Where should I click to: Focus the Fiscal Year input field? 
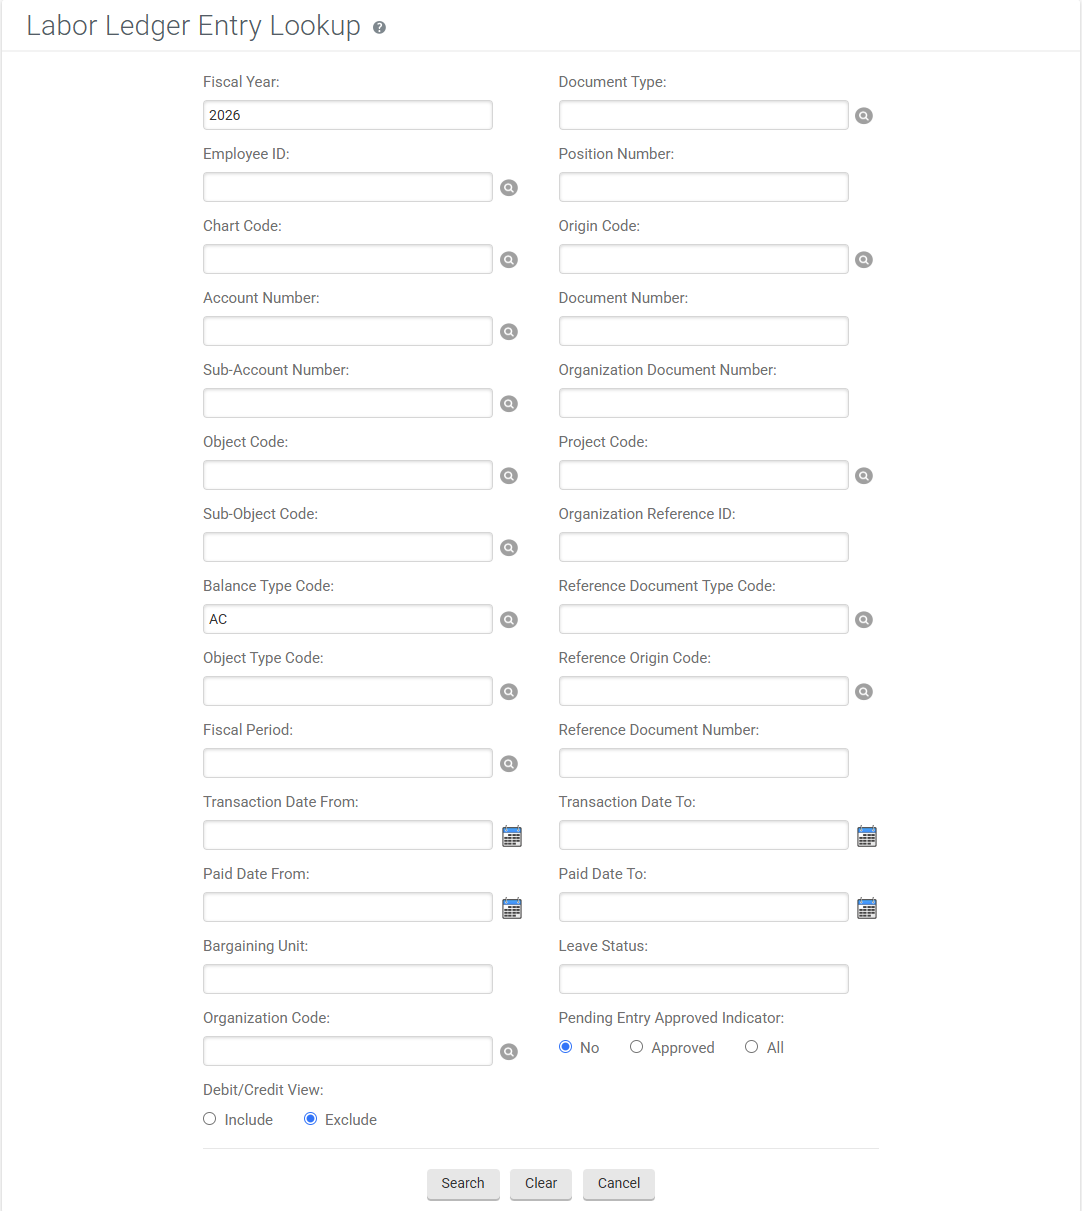point(347,115)
